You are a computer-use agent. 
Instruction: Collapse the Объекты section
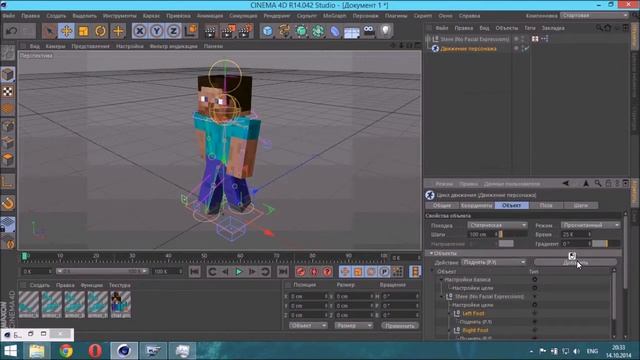431,253
